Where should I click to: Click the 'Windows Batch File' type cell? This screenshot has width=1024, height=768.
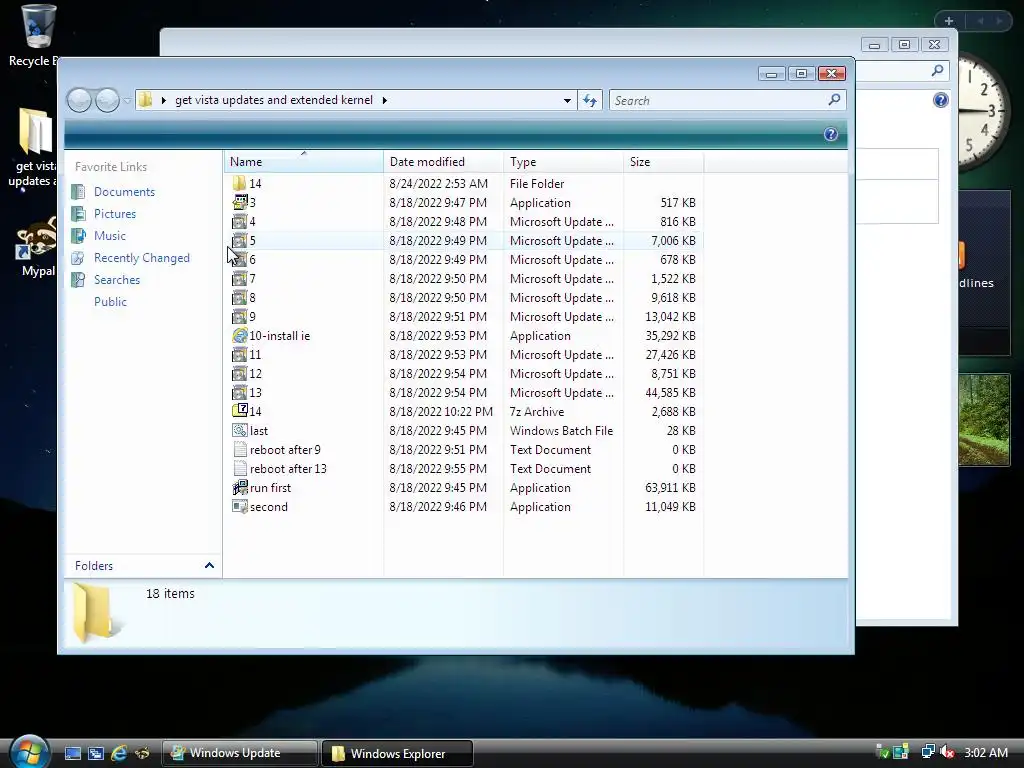pyautogui.click(x=561, y=430)
